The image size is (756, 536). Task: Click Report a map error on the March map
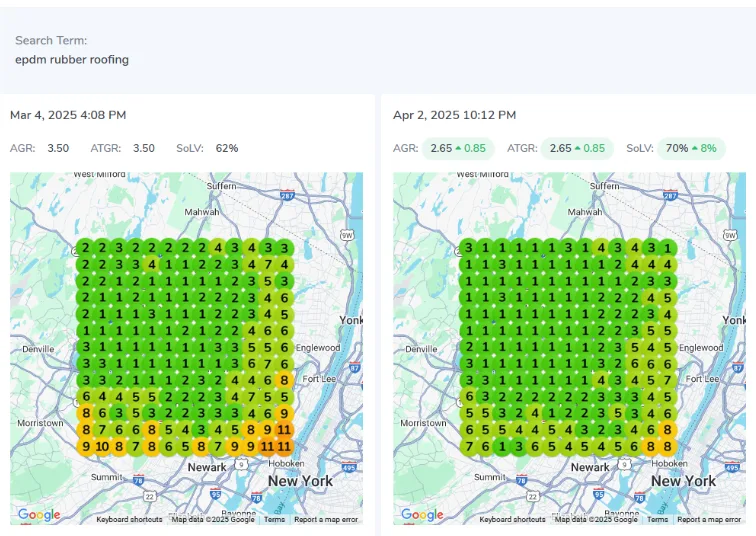[x=326, y=519]
